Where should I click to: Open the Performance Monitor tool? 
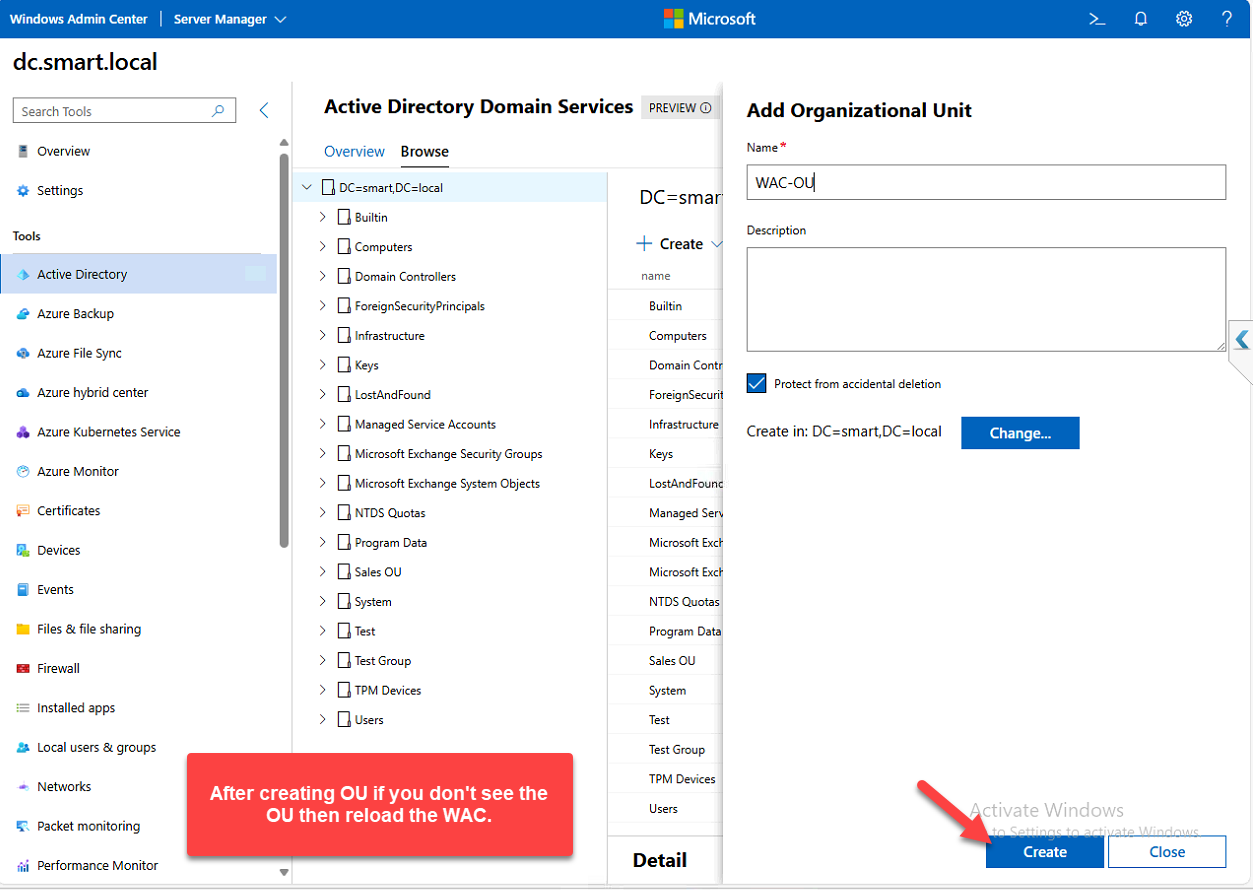point(97,865)
